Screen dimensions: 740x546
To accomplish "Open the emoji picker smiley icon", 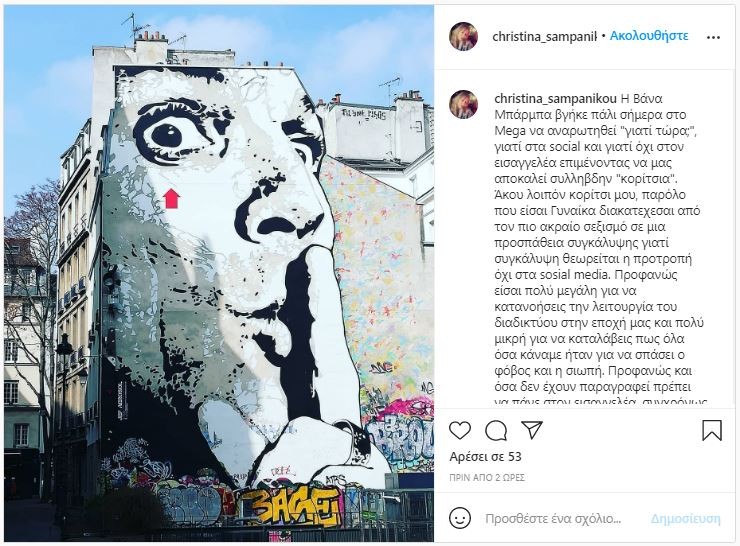I will pyautogui.click(x=460, y=518).
